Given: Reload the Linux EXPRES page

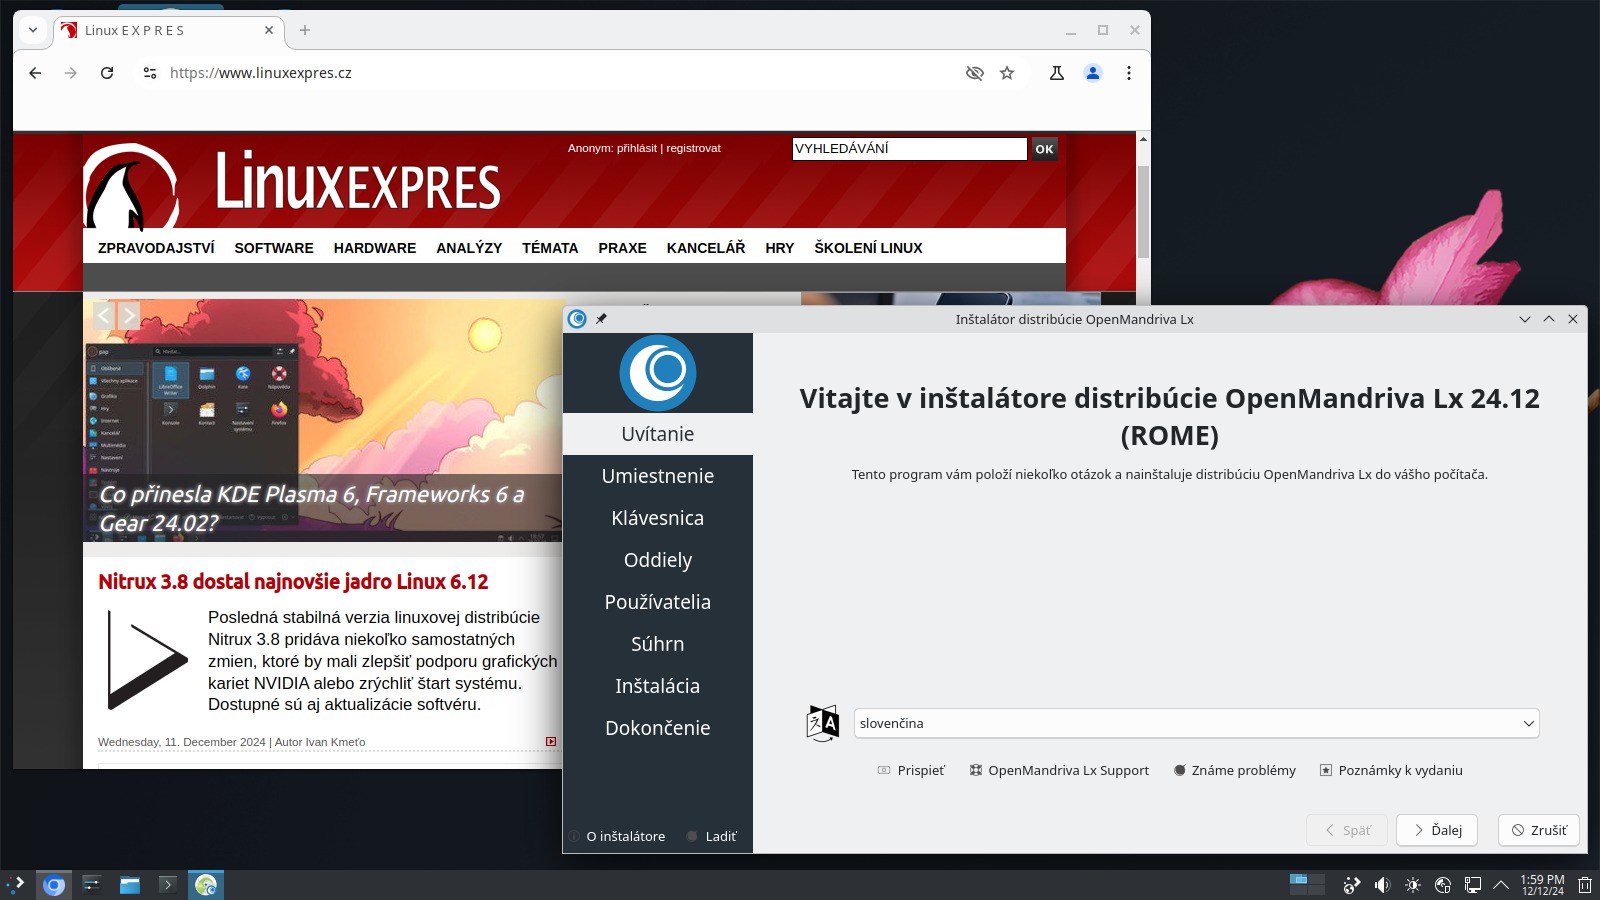Looking at the screenshot, I should 107,73.
